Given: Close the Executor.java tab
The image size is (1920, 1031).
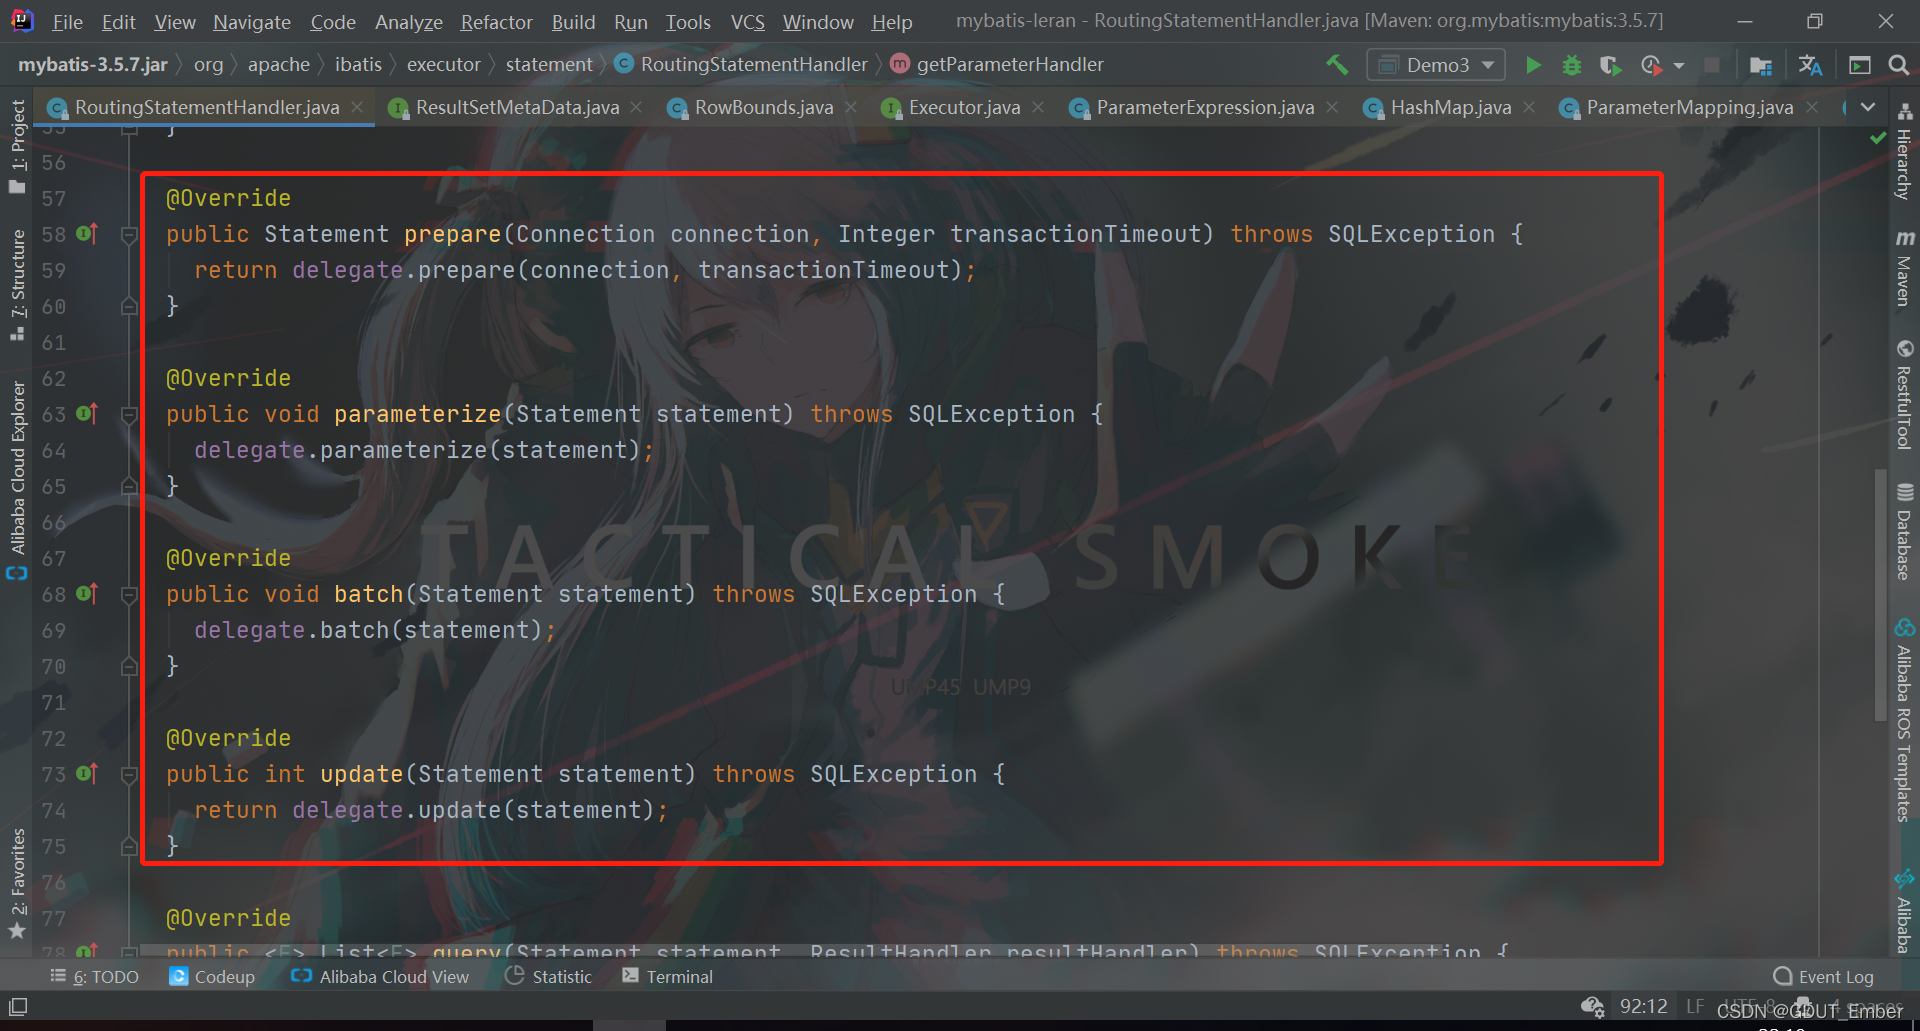Looking at the screenshot, I should pos(1038,107).
